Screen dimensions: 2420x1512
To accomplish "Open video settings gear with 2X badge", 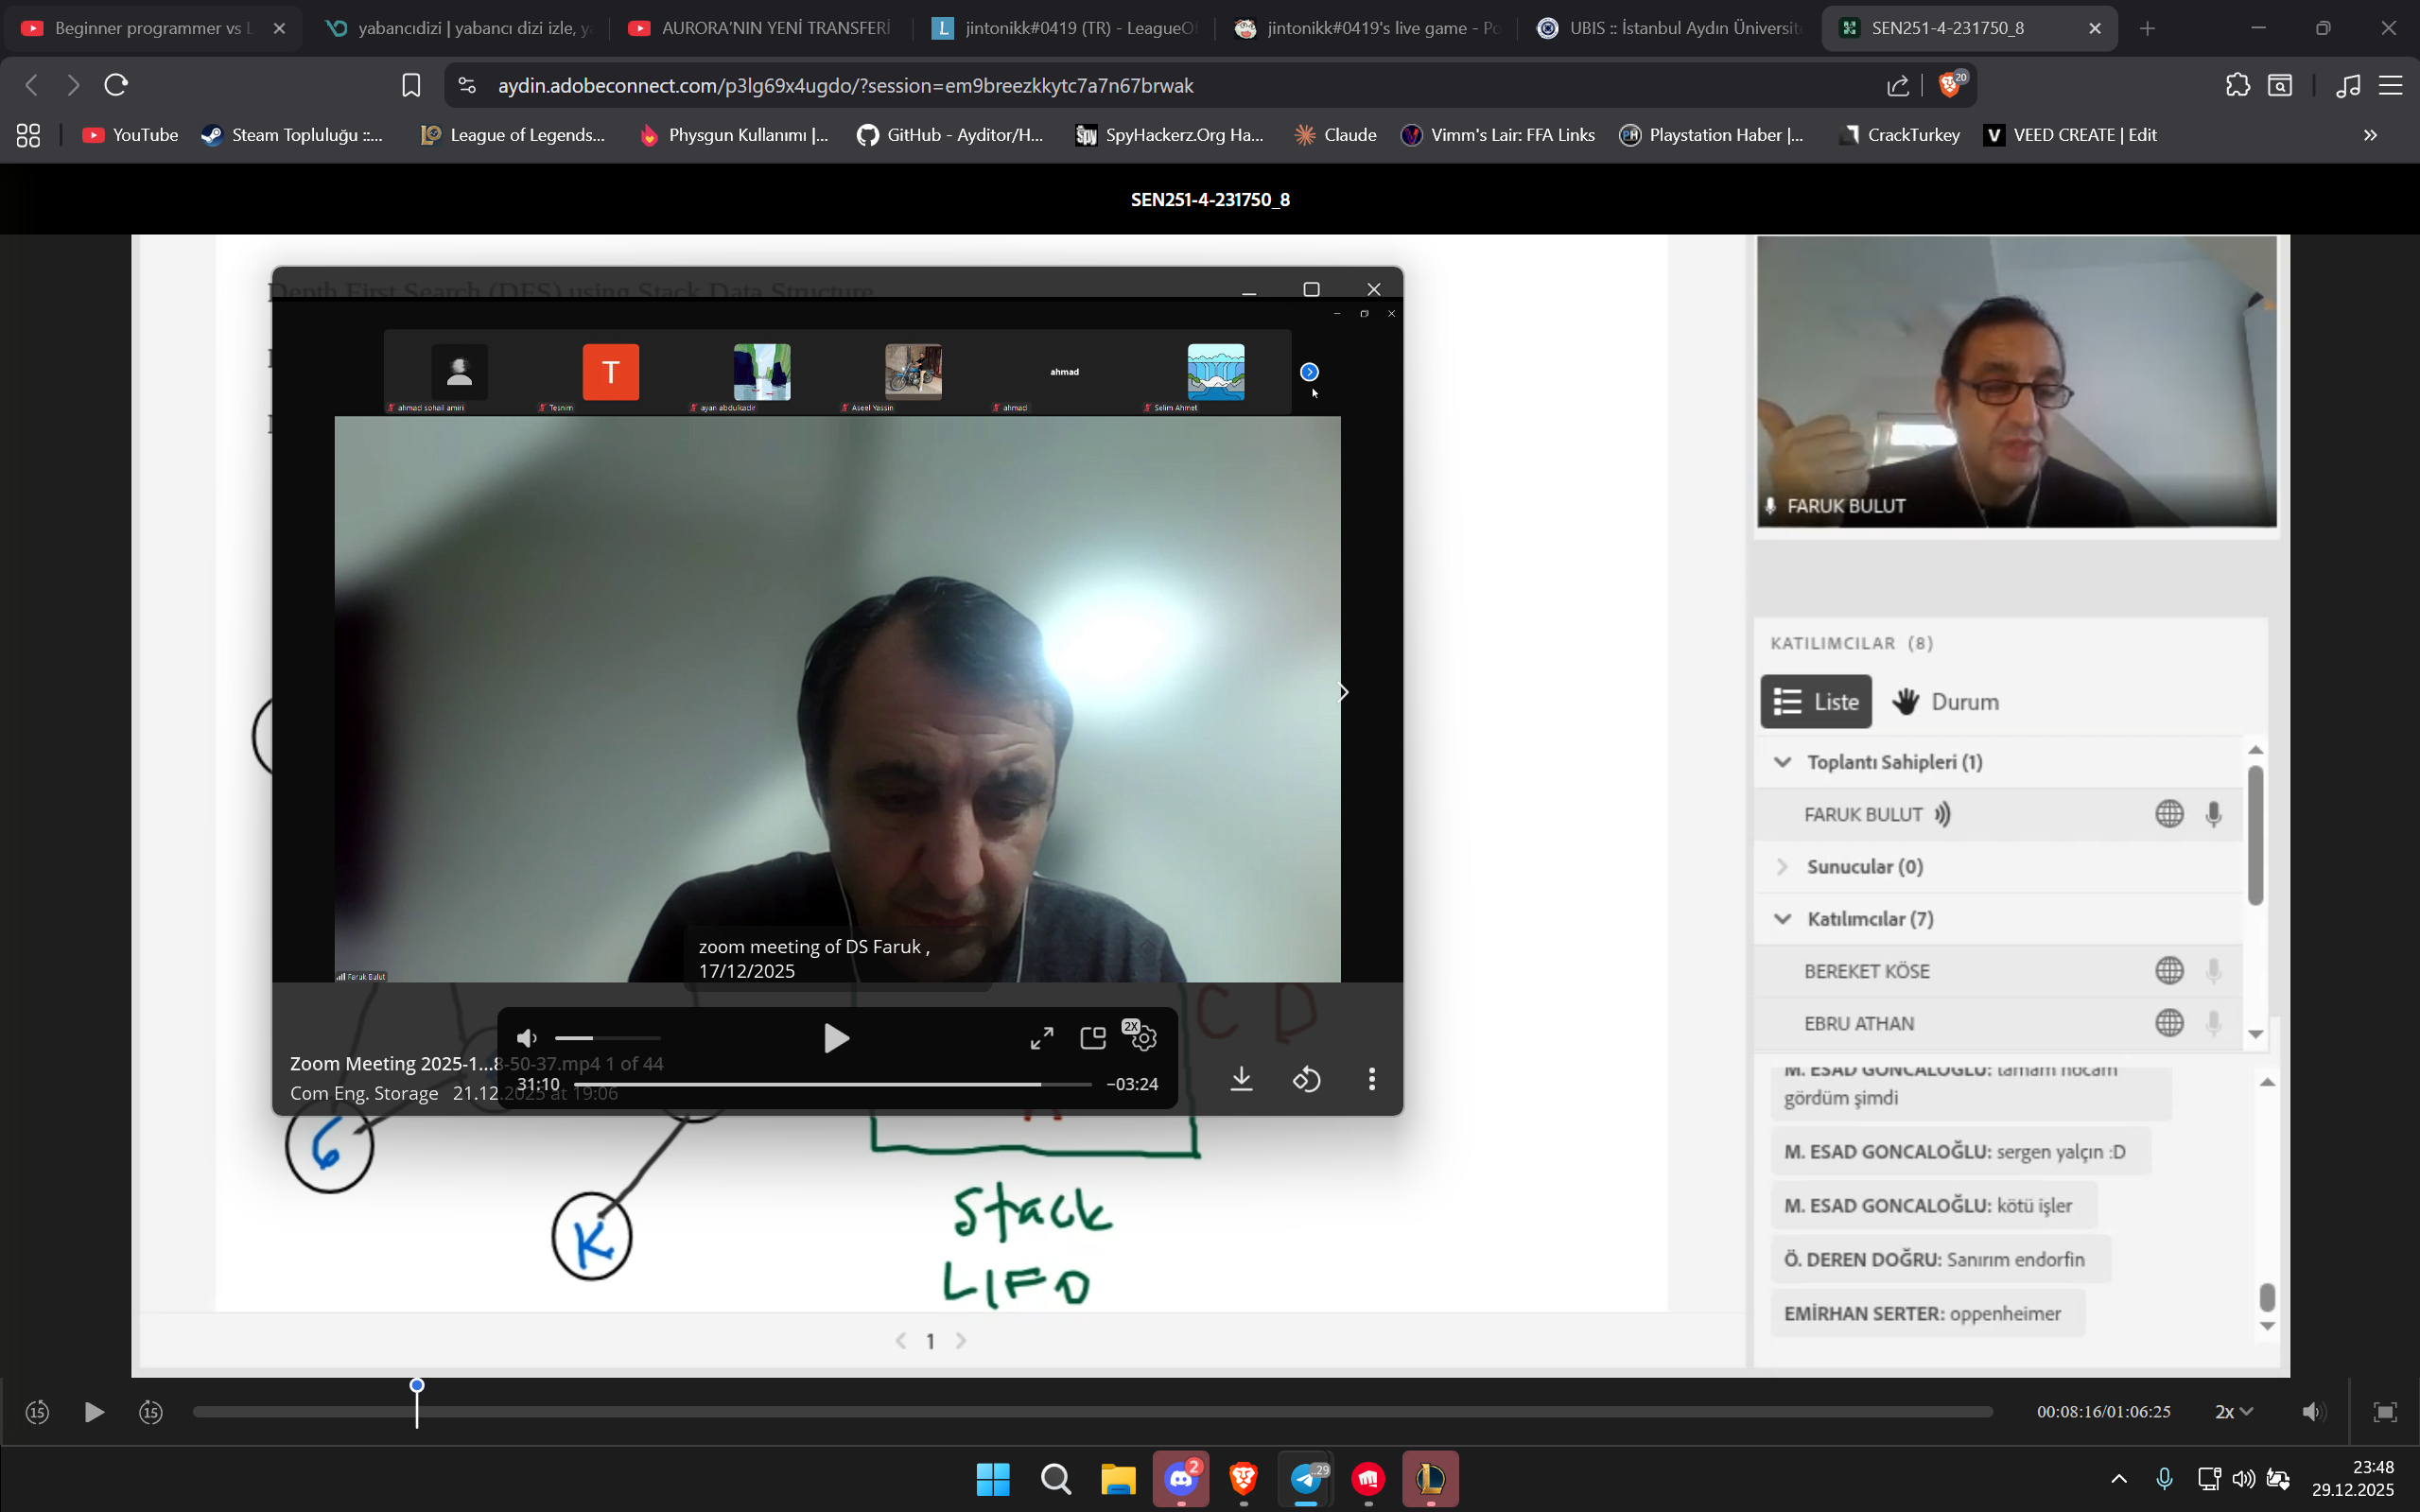I will 1142,1037.
